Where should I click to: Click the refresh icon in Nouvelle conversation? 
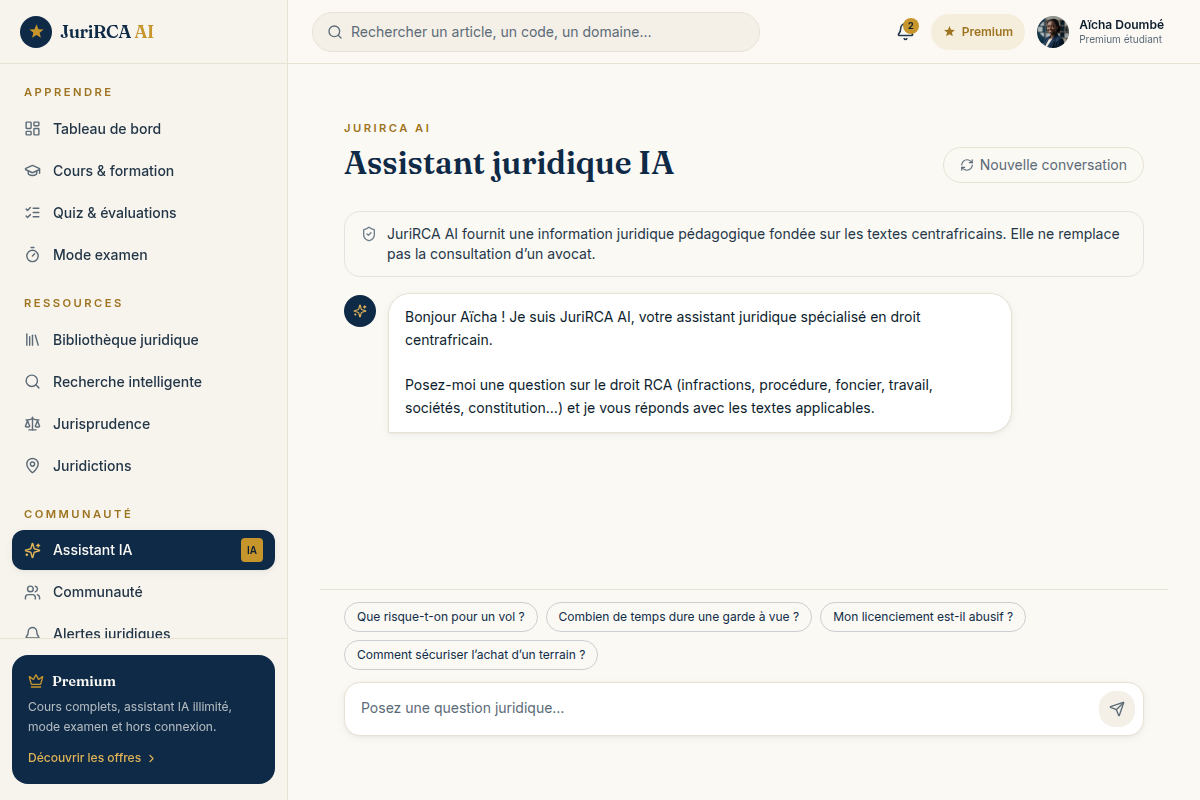tap(967, 165)
